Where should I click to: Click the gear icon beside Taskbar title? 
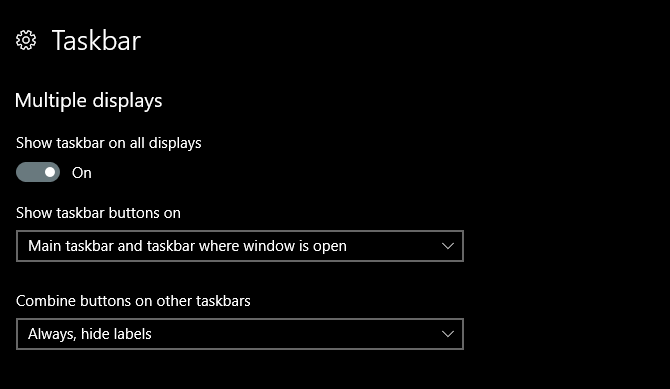pos(26,41)
